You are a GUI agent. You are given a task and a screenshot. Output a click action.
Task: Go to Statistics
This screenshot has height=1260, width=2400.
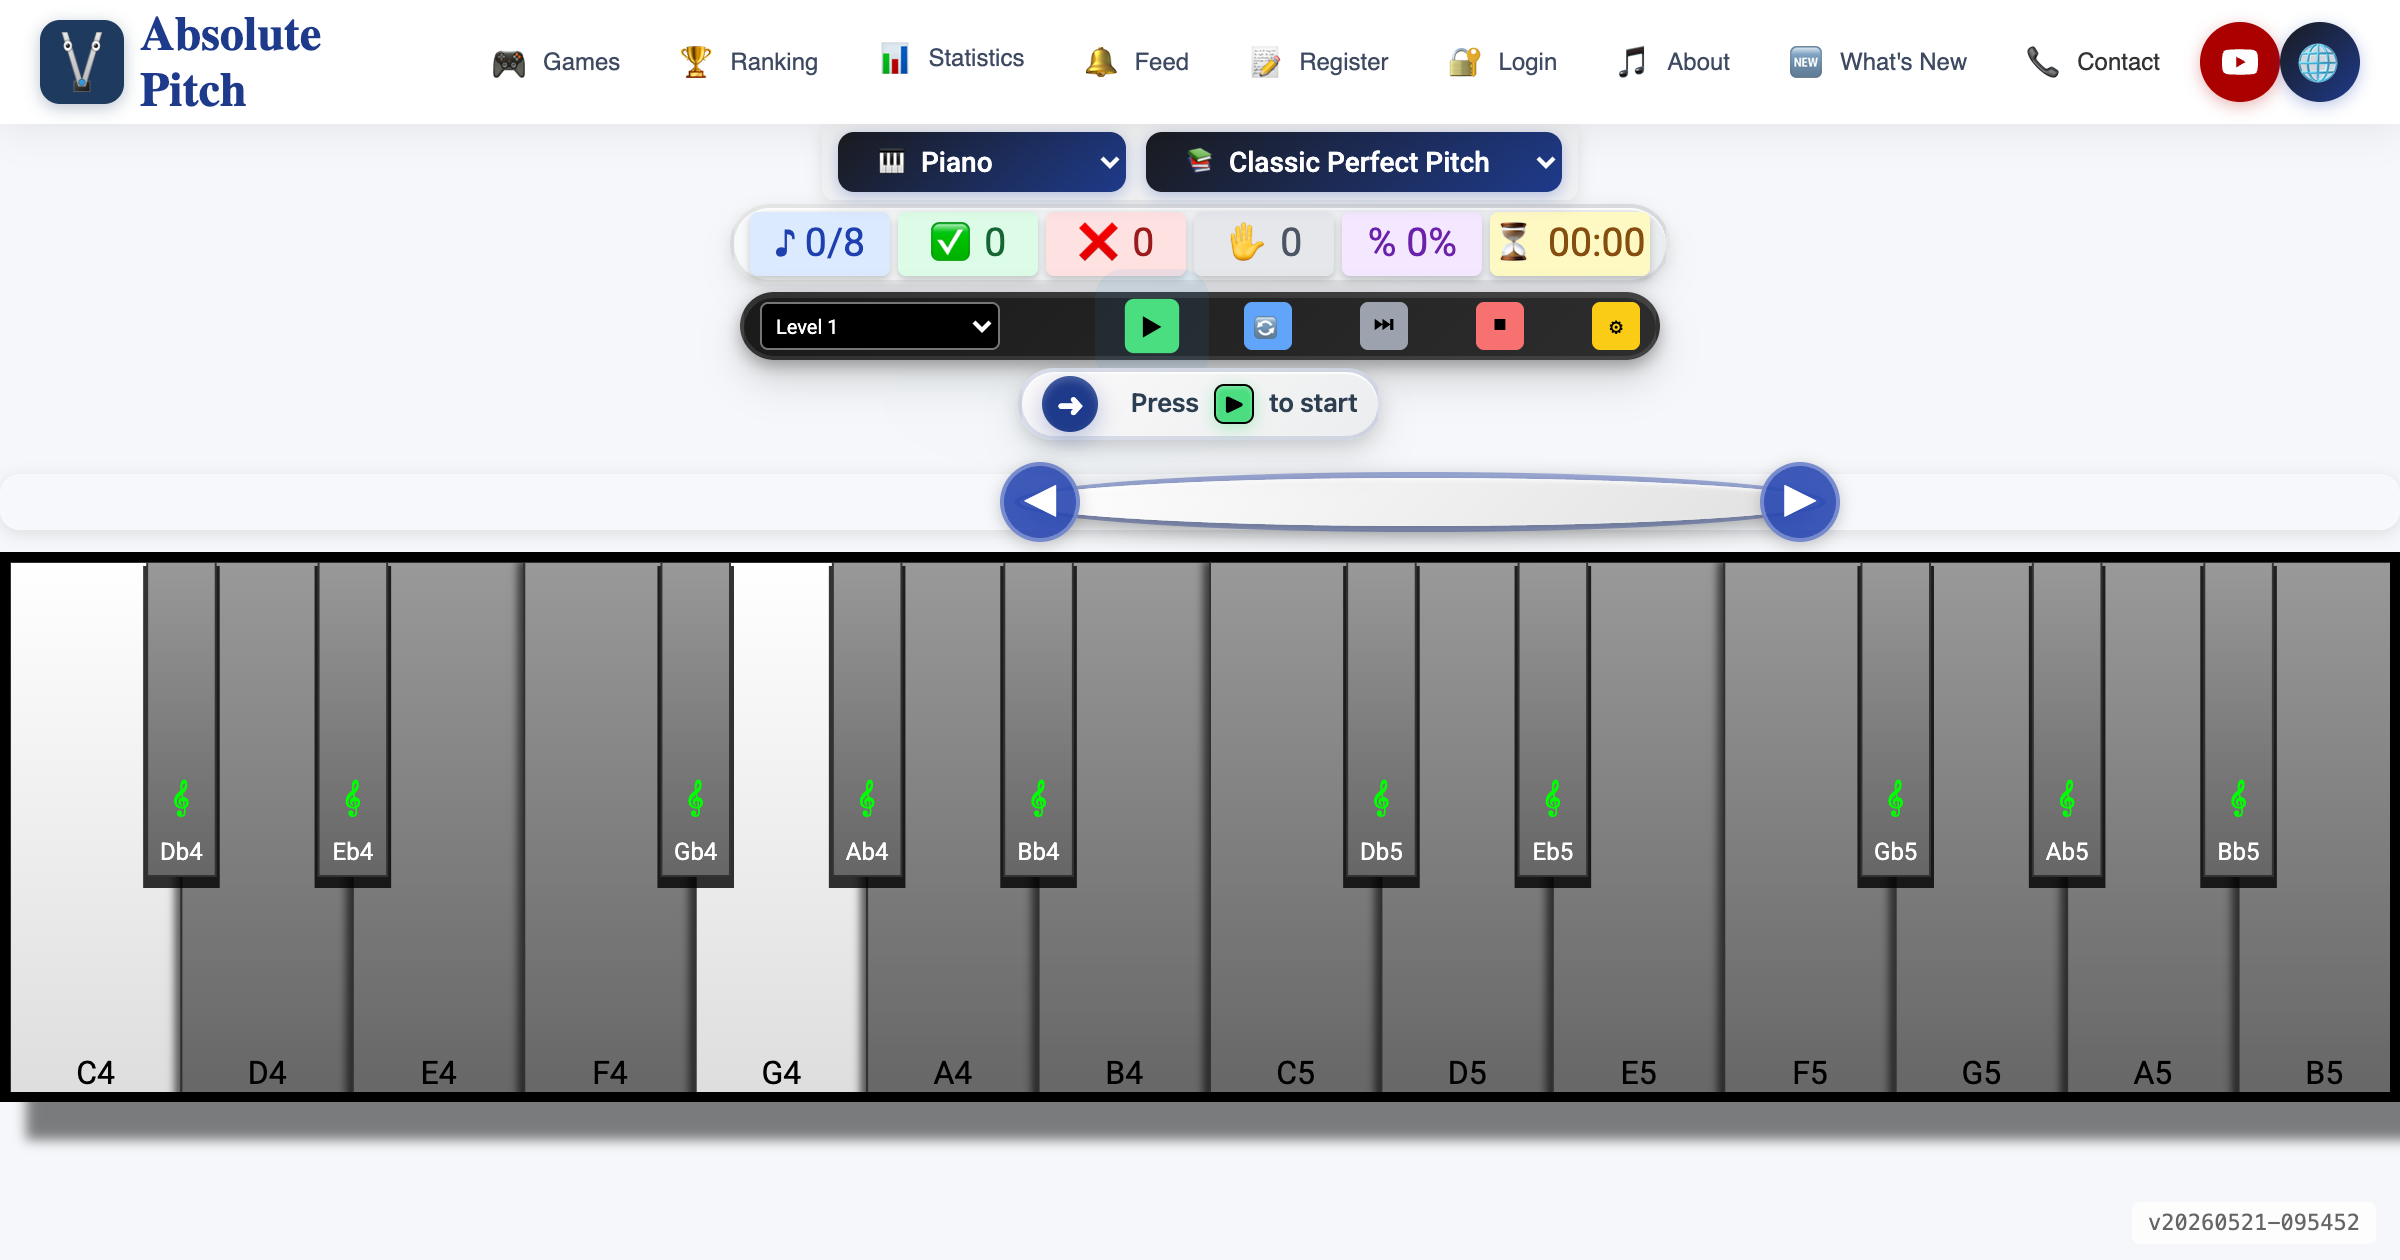(952, 58)
